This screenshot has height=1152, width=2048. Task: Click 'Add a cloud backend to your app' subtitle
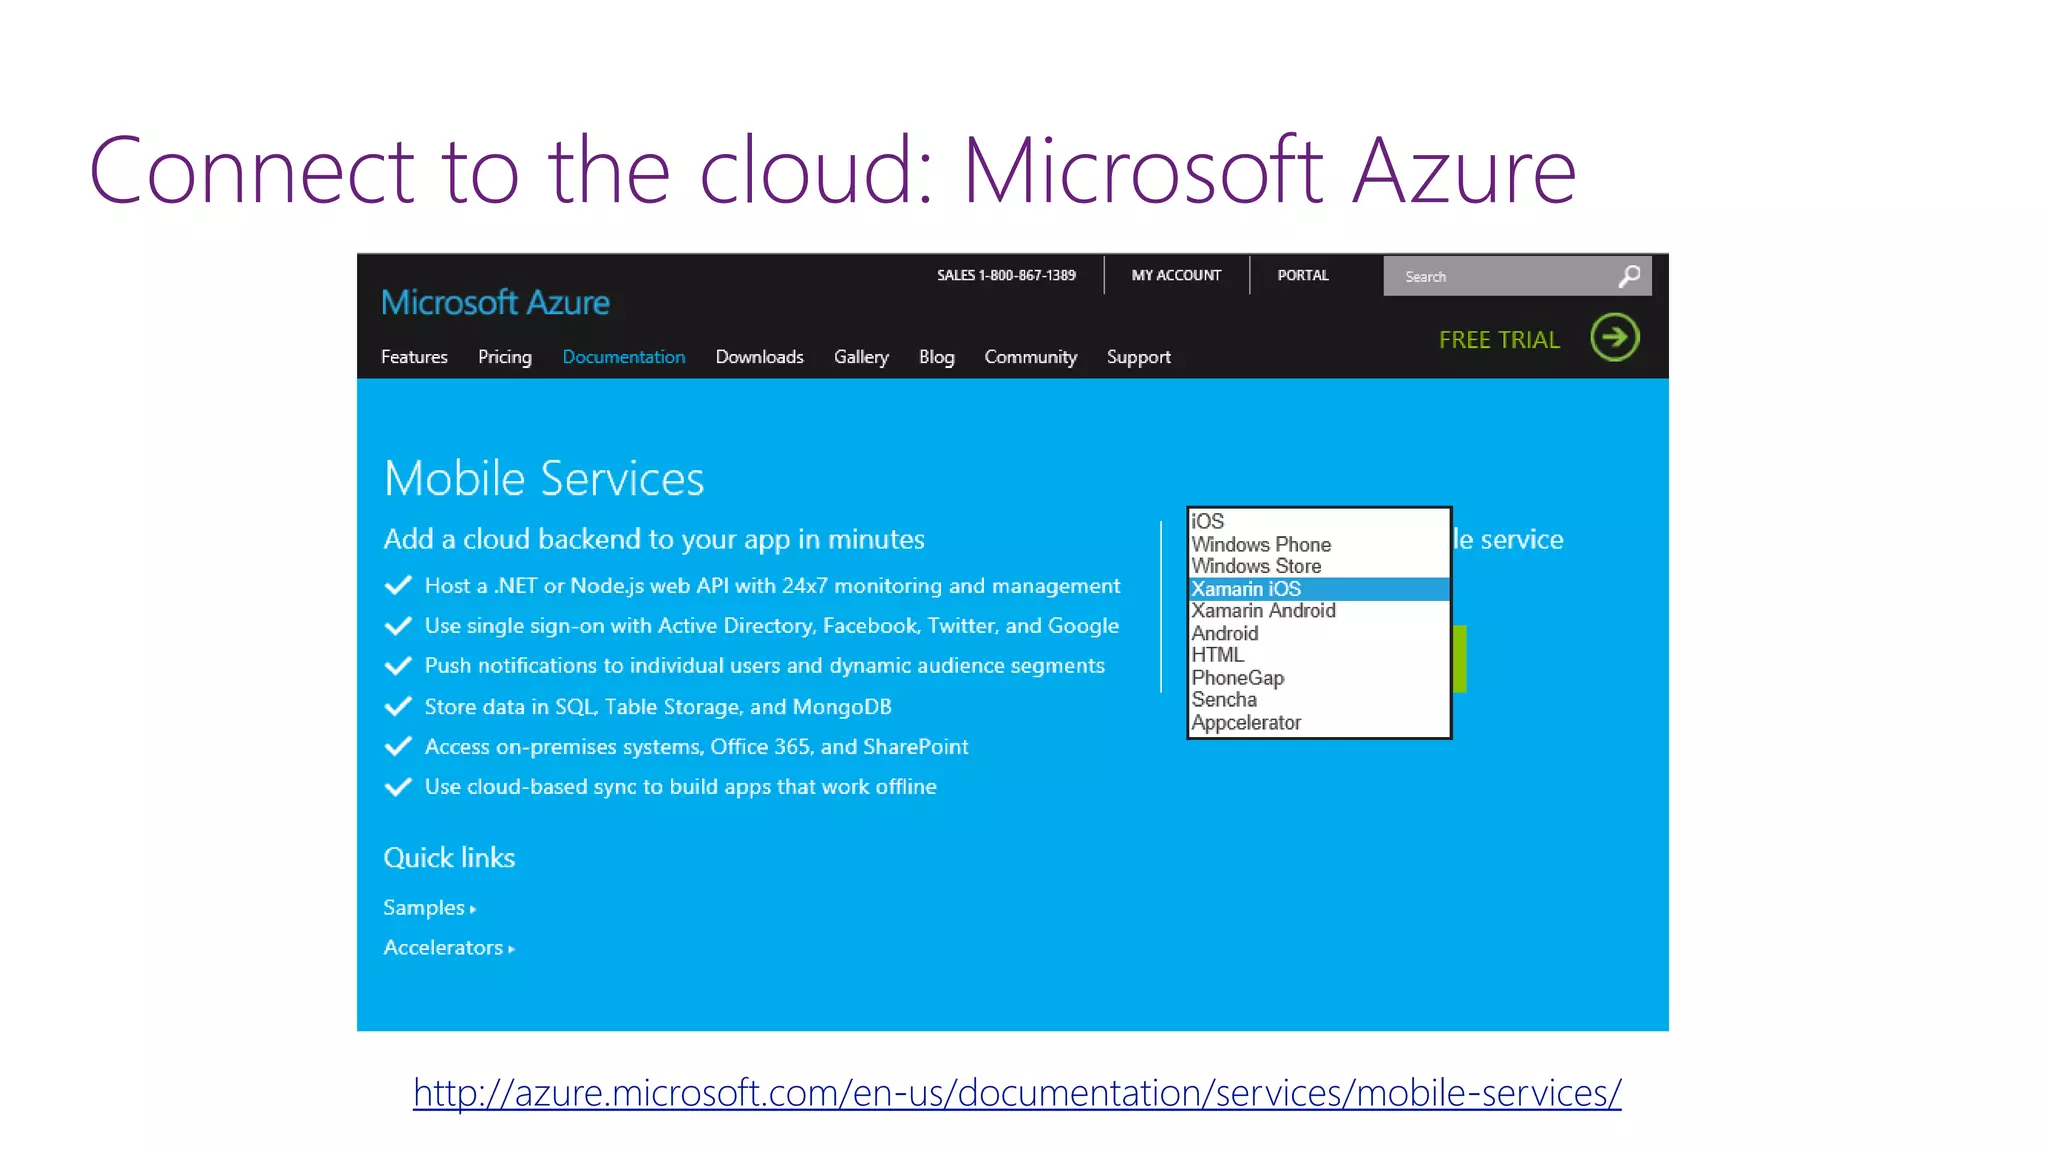pyautogui.click(x=654, y=539)
